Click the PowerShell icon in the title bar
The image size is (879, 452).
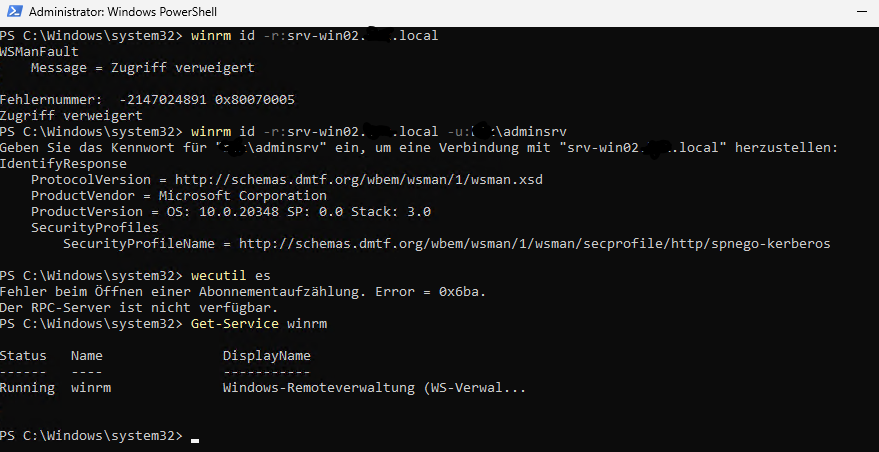(14, 11)
